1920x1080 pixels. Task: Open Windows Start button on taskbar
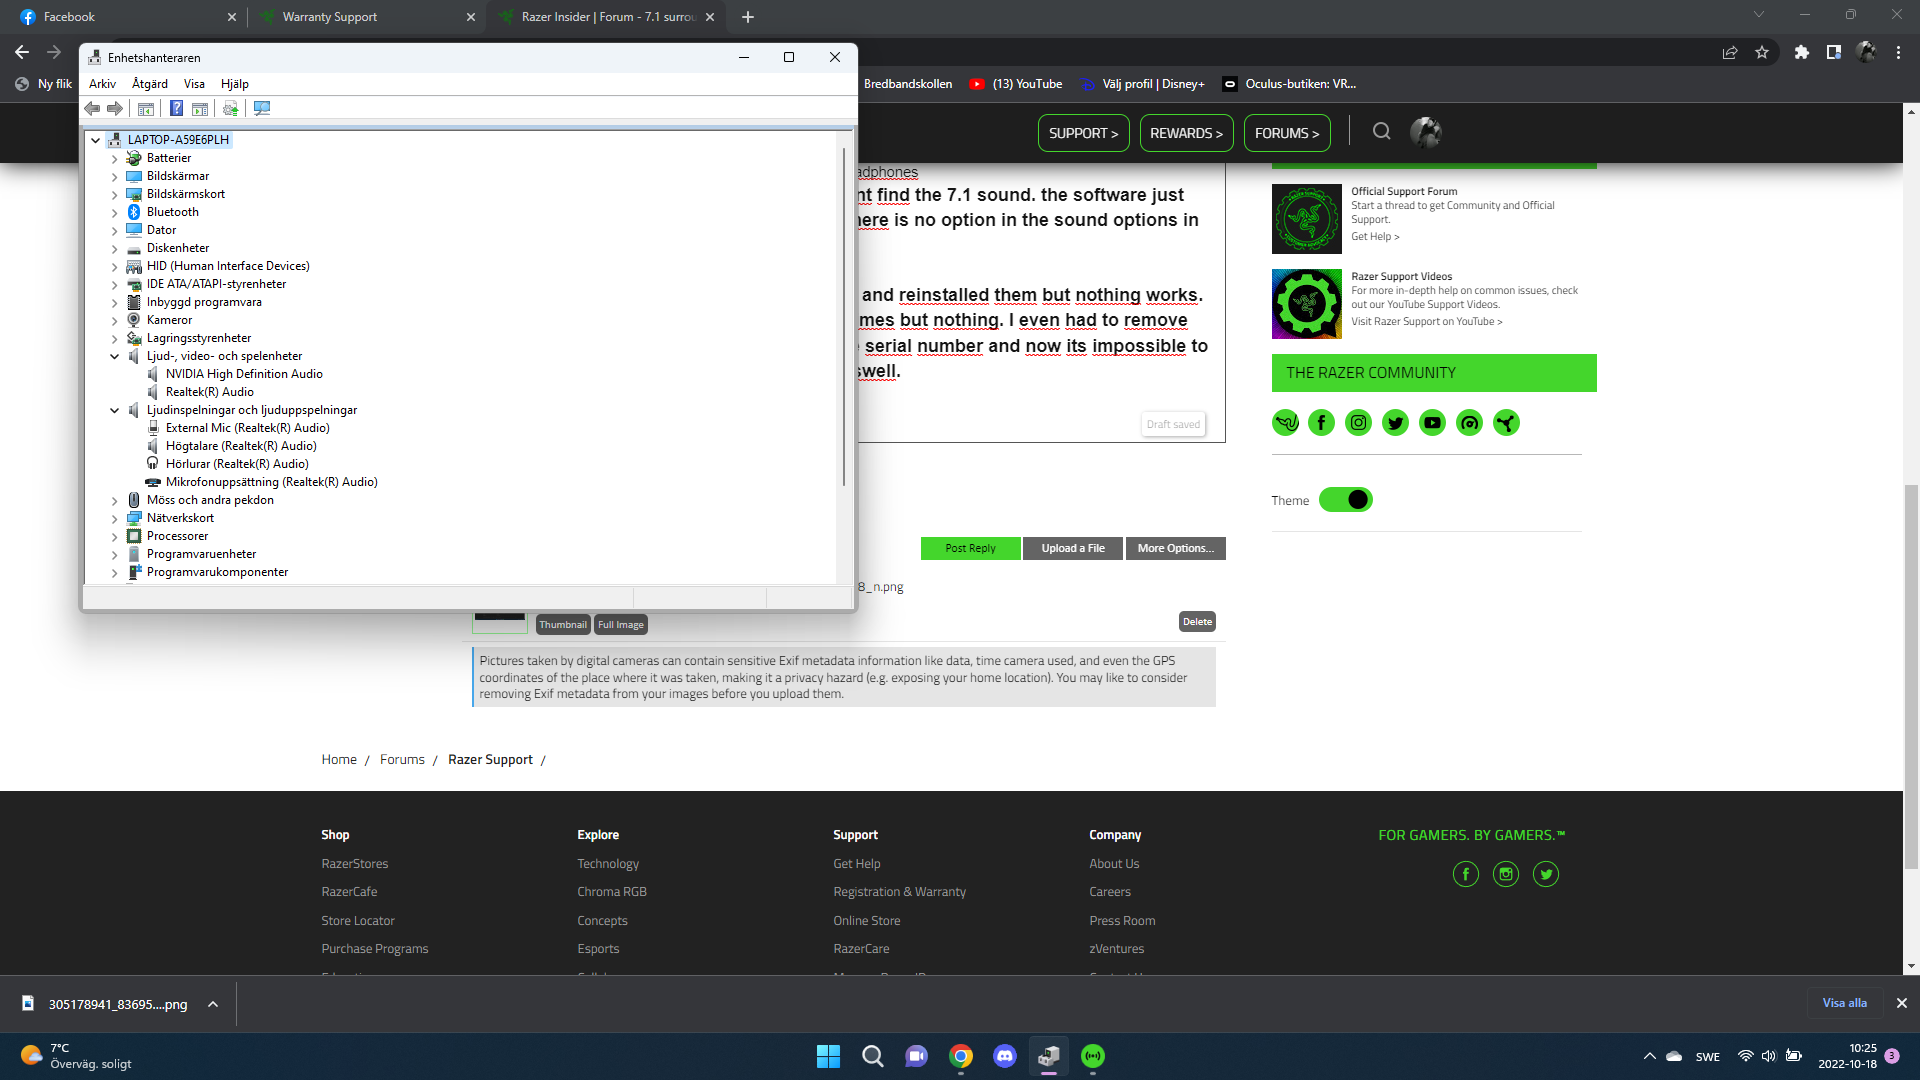coord(828,1056)
